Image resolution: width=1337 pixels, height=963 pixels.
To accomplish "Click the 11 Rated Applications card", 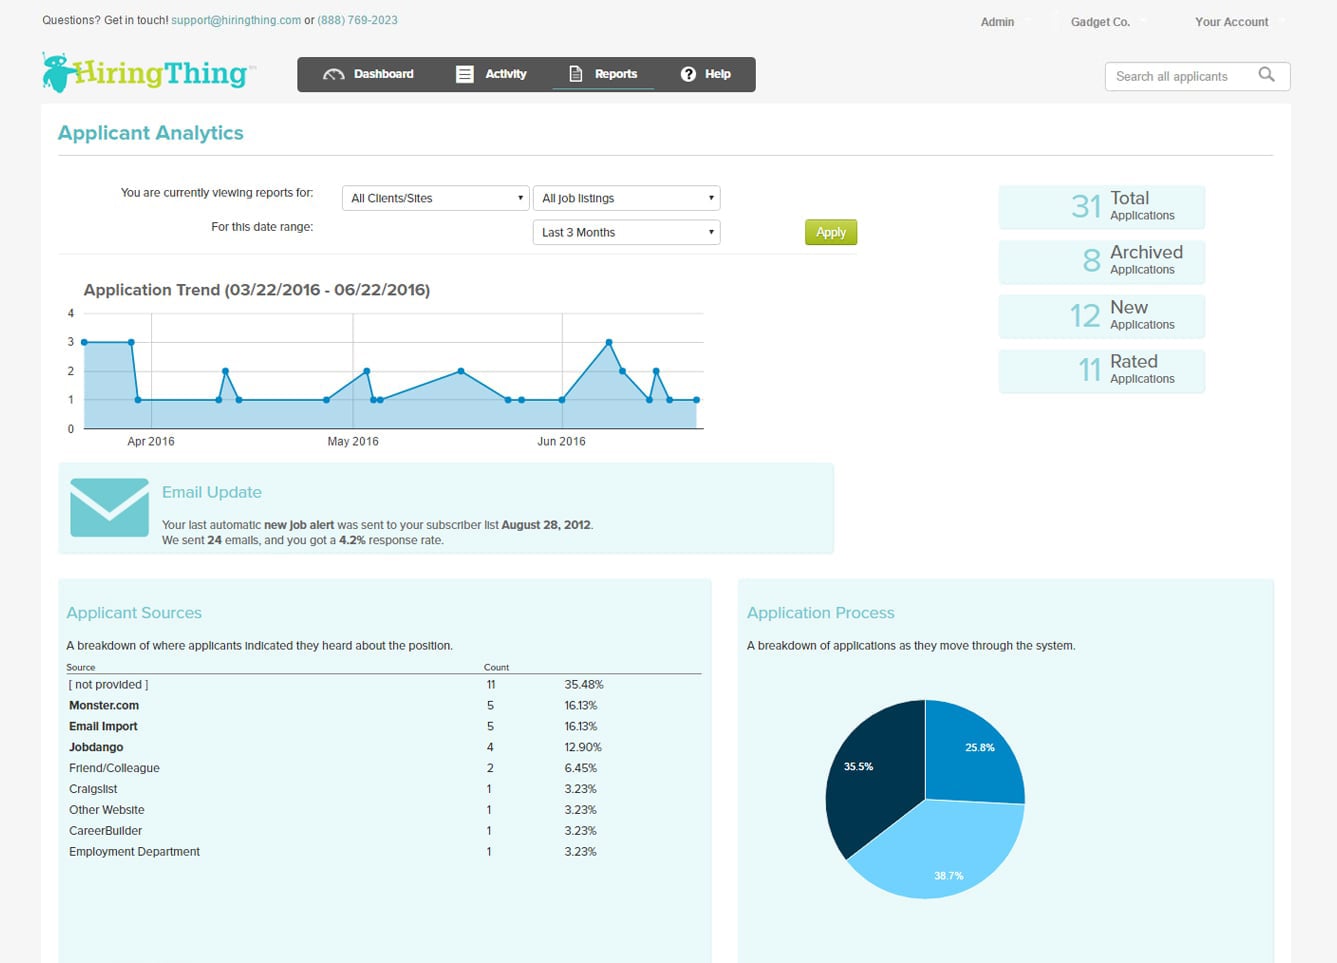I will pos(1102,370).
